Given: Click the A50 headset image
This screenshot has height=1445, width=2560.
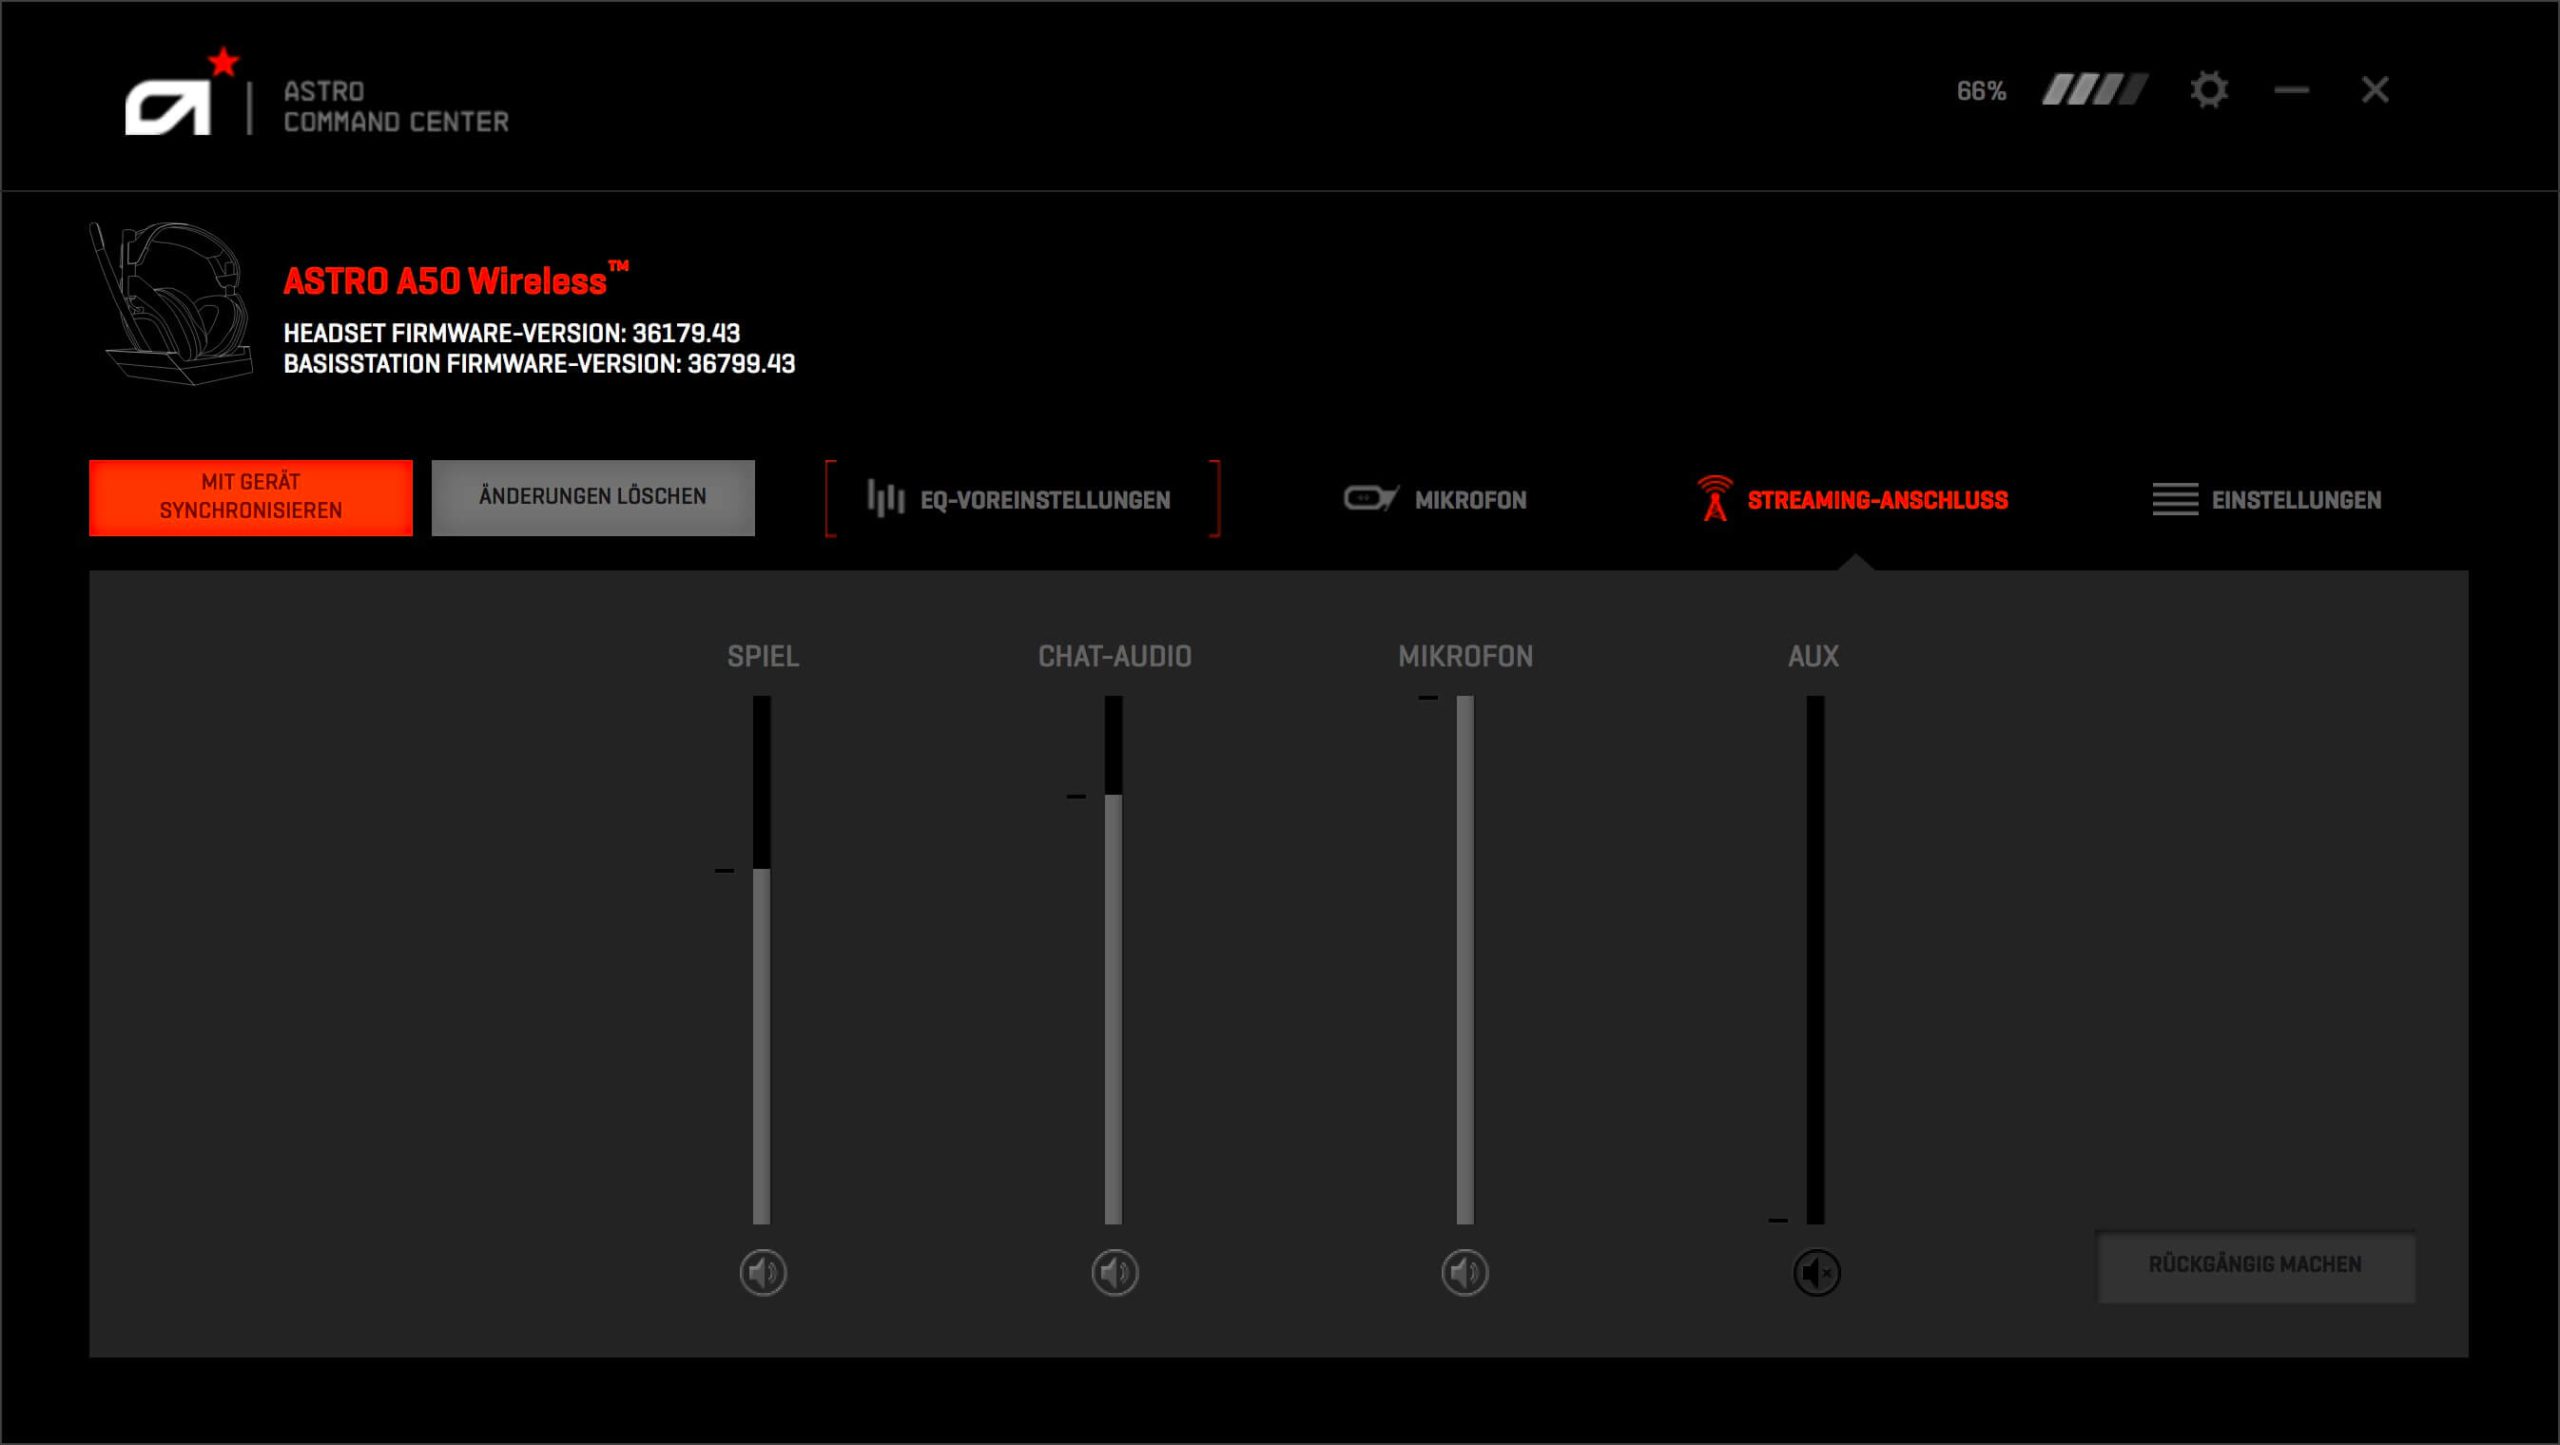Looking at the screenshot, I should [x=172, y=303].
